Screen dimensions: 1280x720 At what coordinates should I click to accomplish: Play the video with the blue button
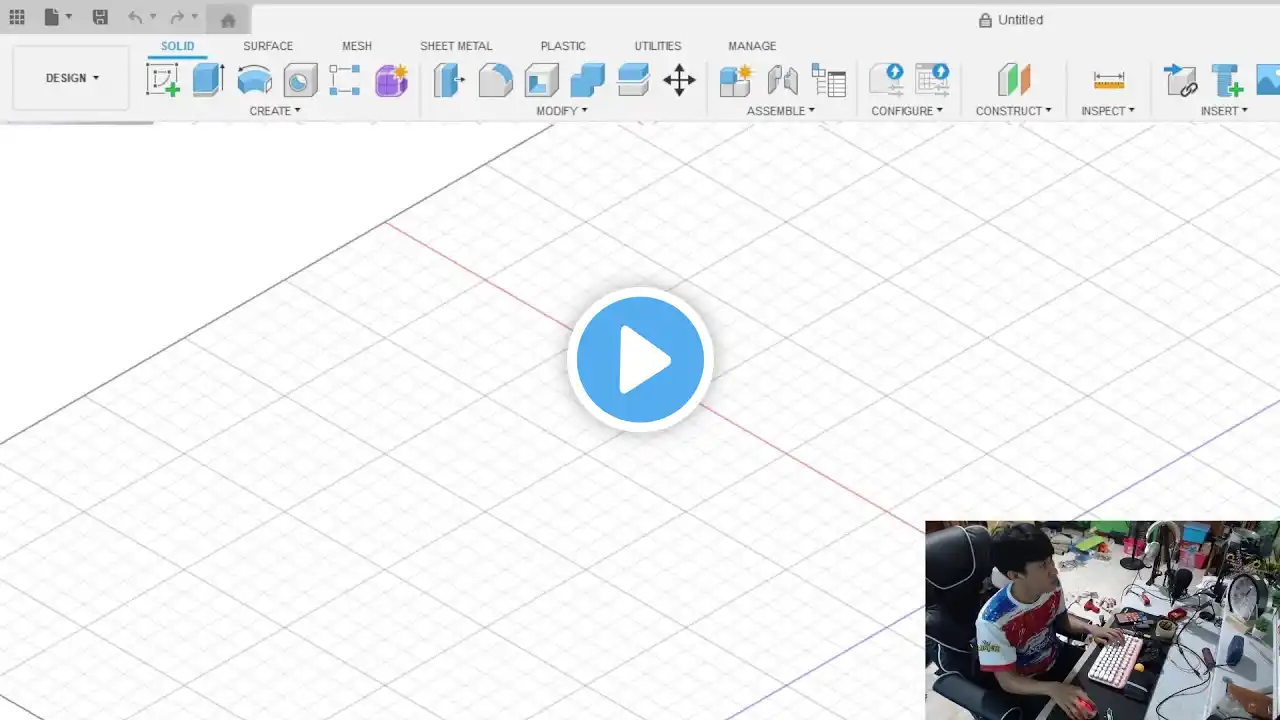(640, 359)
